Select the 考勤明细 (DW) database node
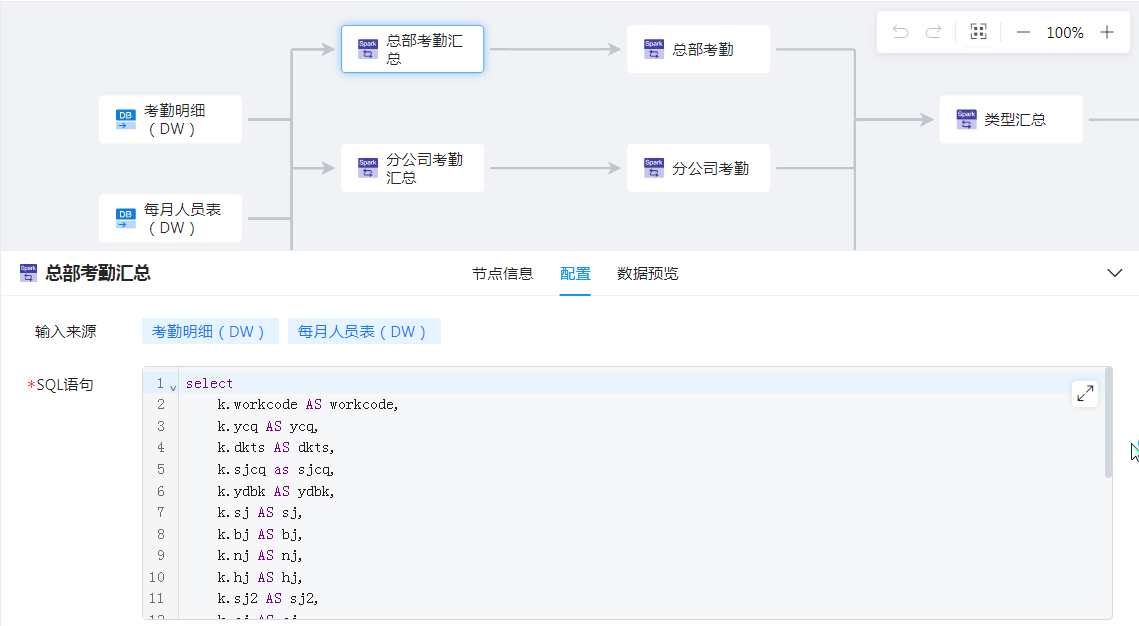Viewport: 1139px width, 626px height. coord(170,120)
